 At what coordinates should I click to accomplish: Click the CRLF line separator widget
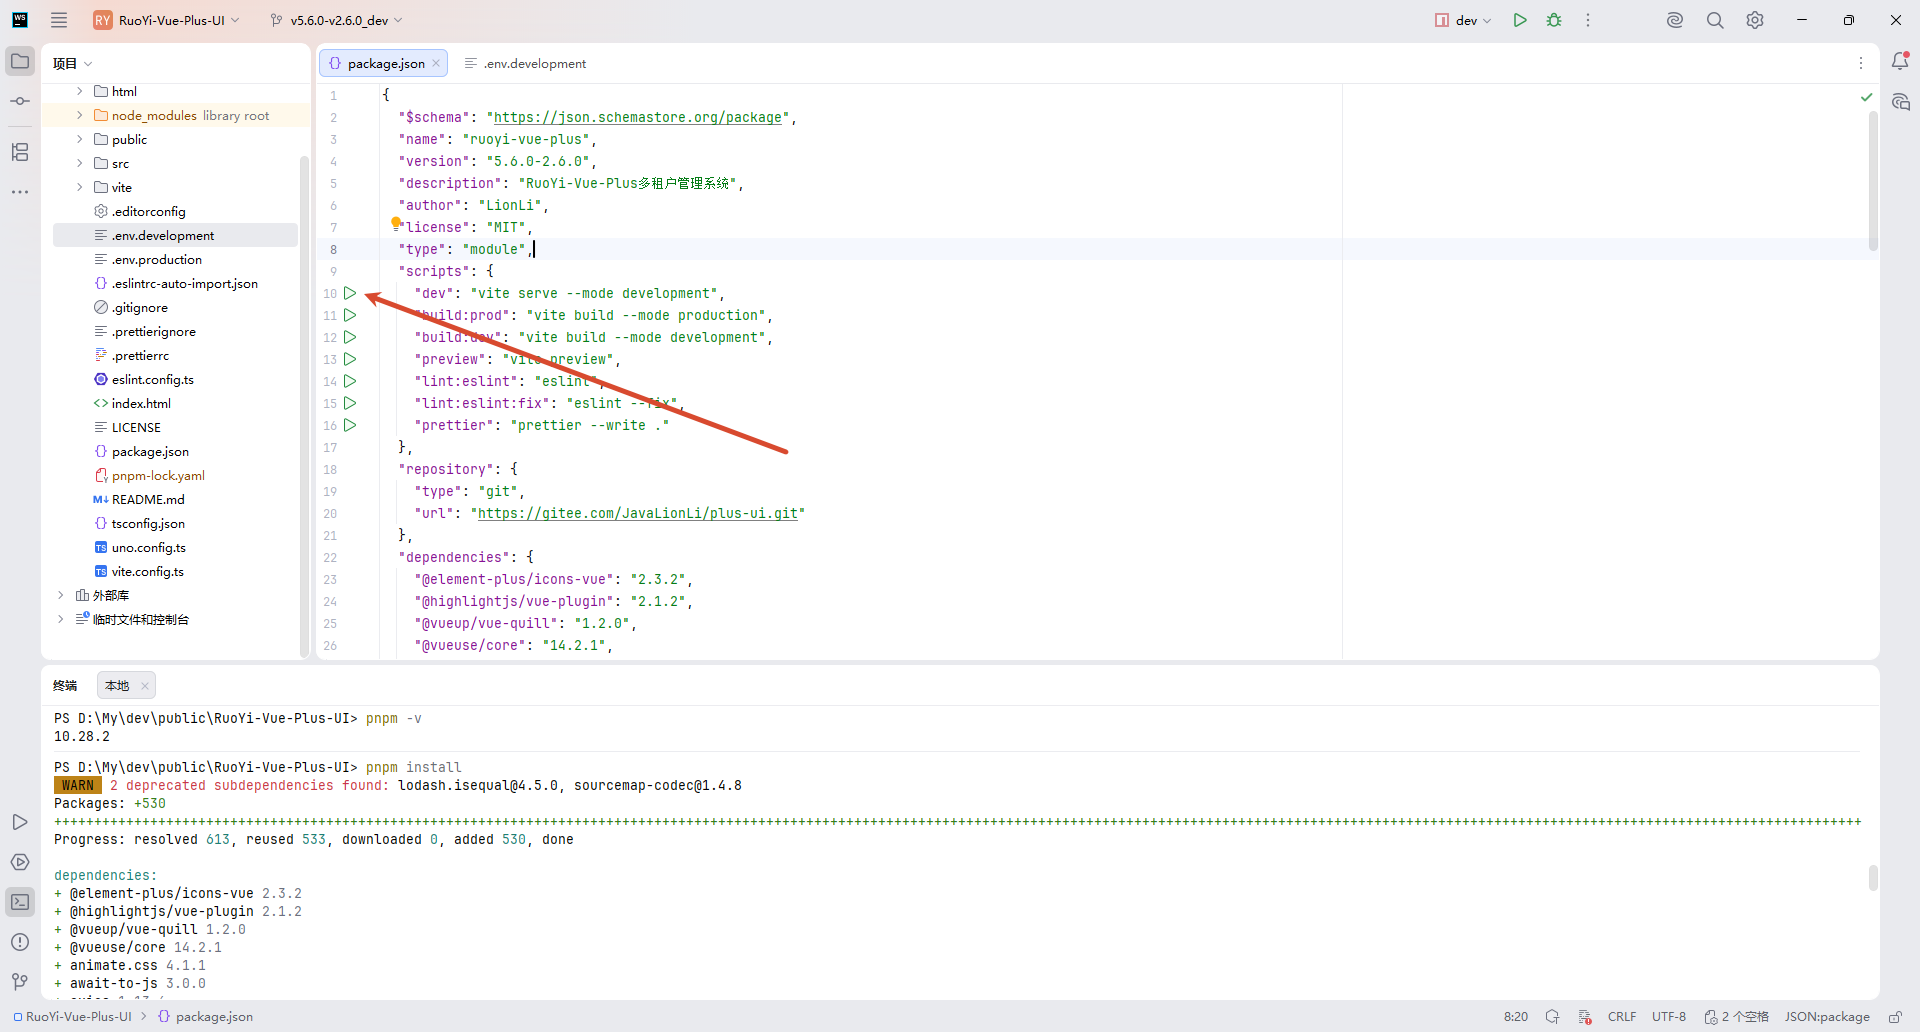click(x=1621, y=1017)
